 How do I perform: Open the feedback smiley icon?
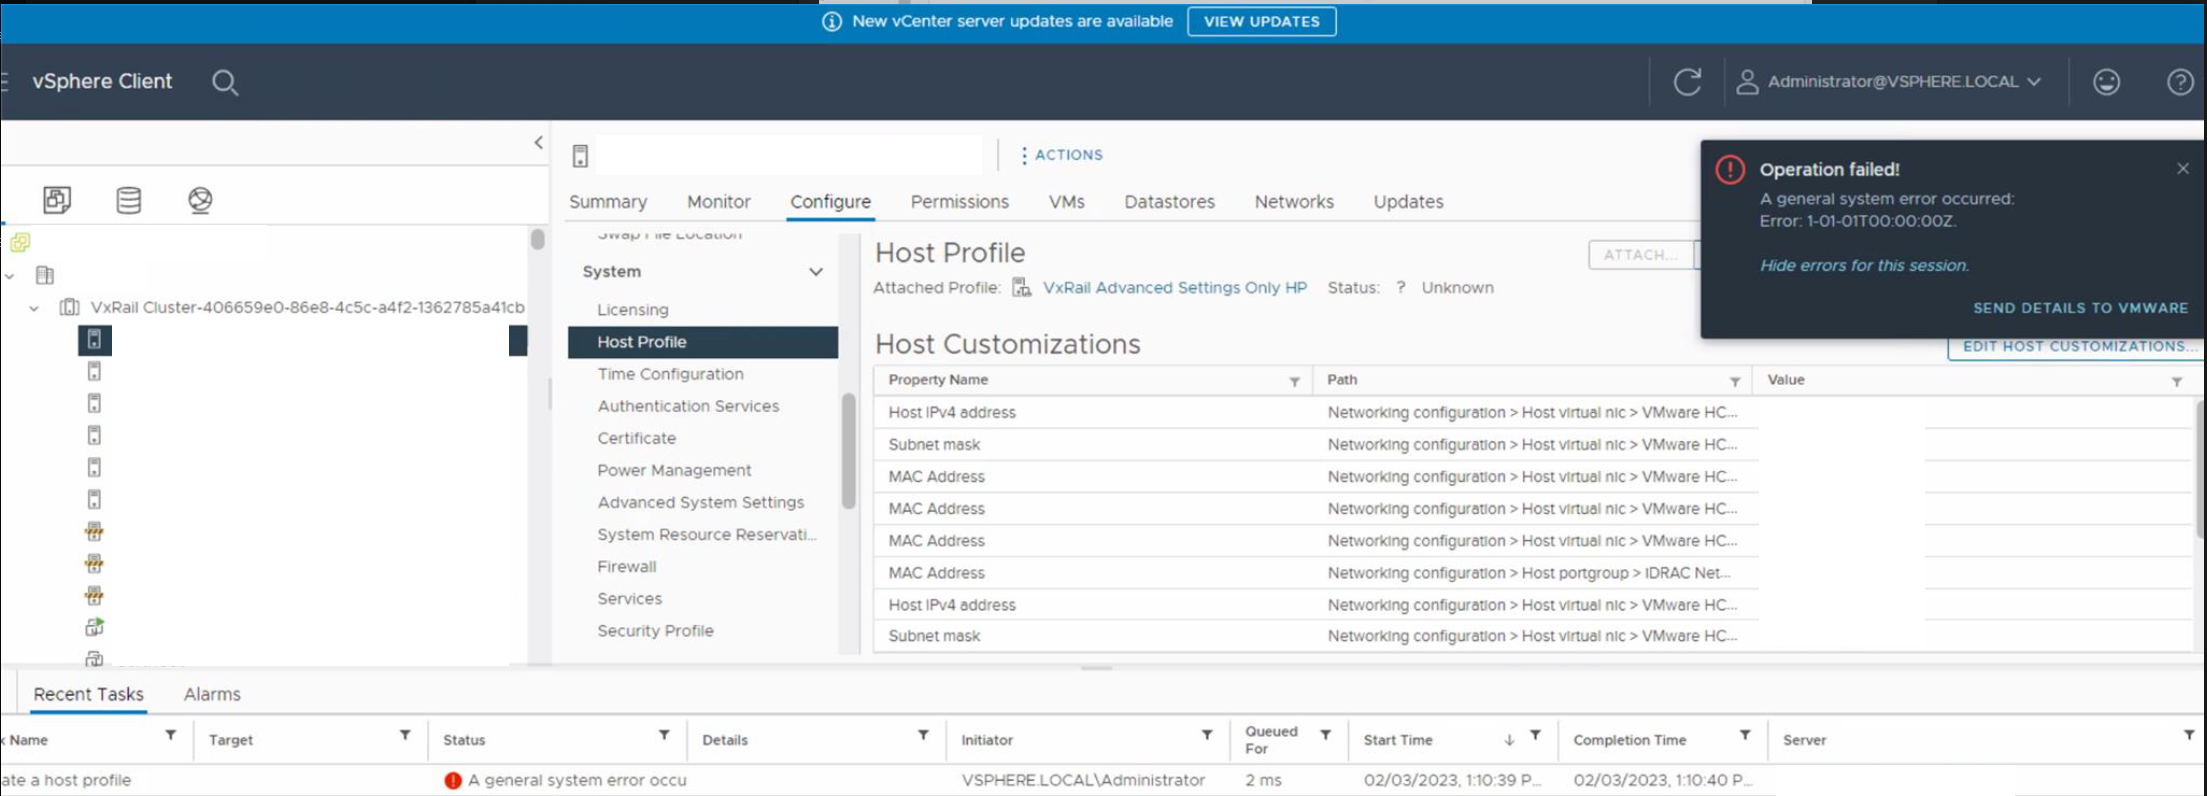(x=2106, y=82)
